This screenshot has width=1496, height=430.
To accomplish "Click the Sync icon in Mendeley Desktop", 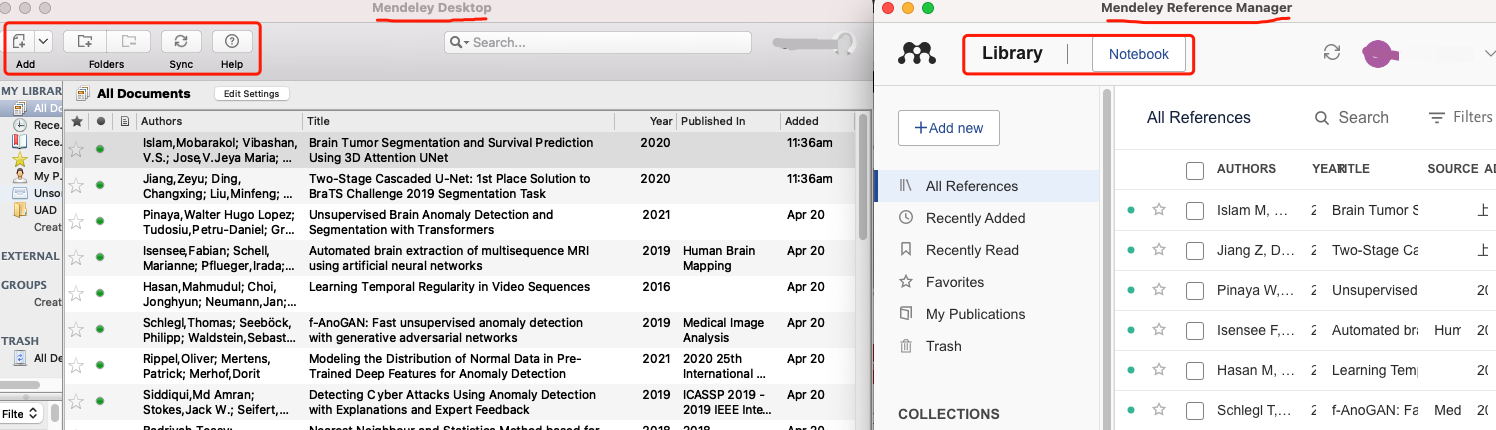I will [181, 41].
